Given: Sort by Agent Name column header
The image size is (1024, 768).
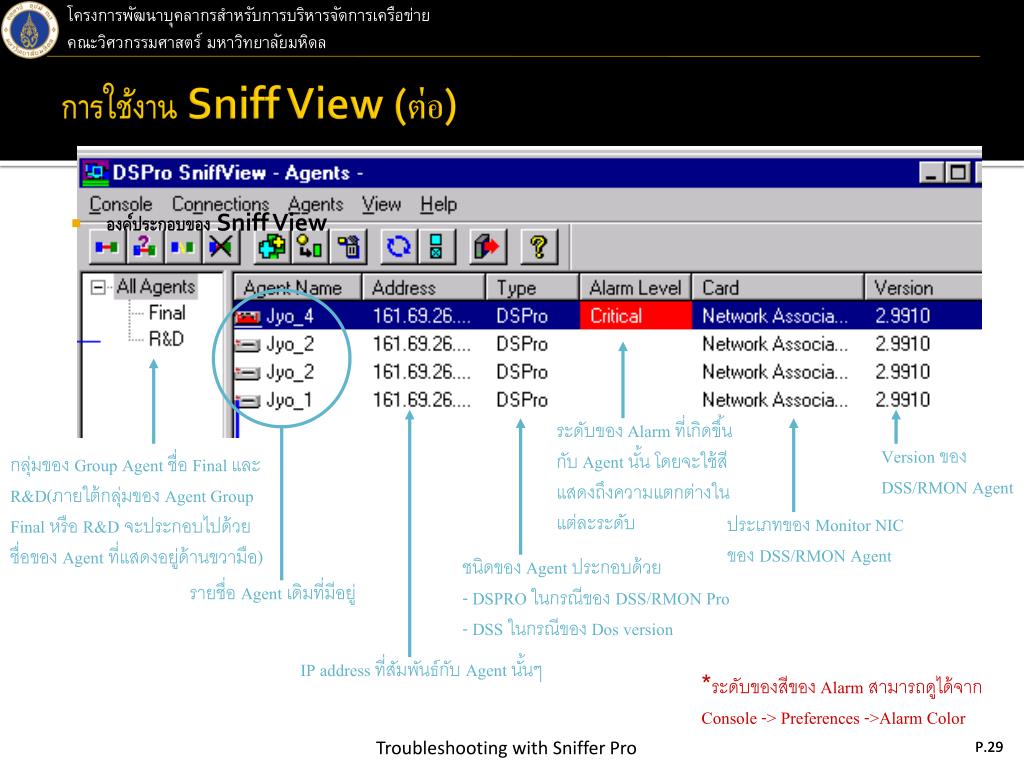Looking at the screenshot, I should pyautogui.click(x=297, y=287).
